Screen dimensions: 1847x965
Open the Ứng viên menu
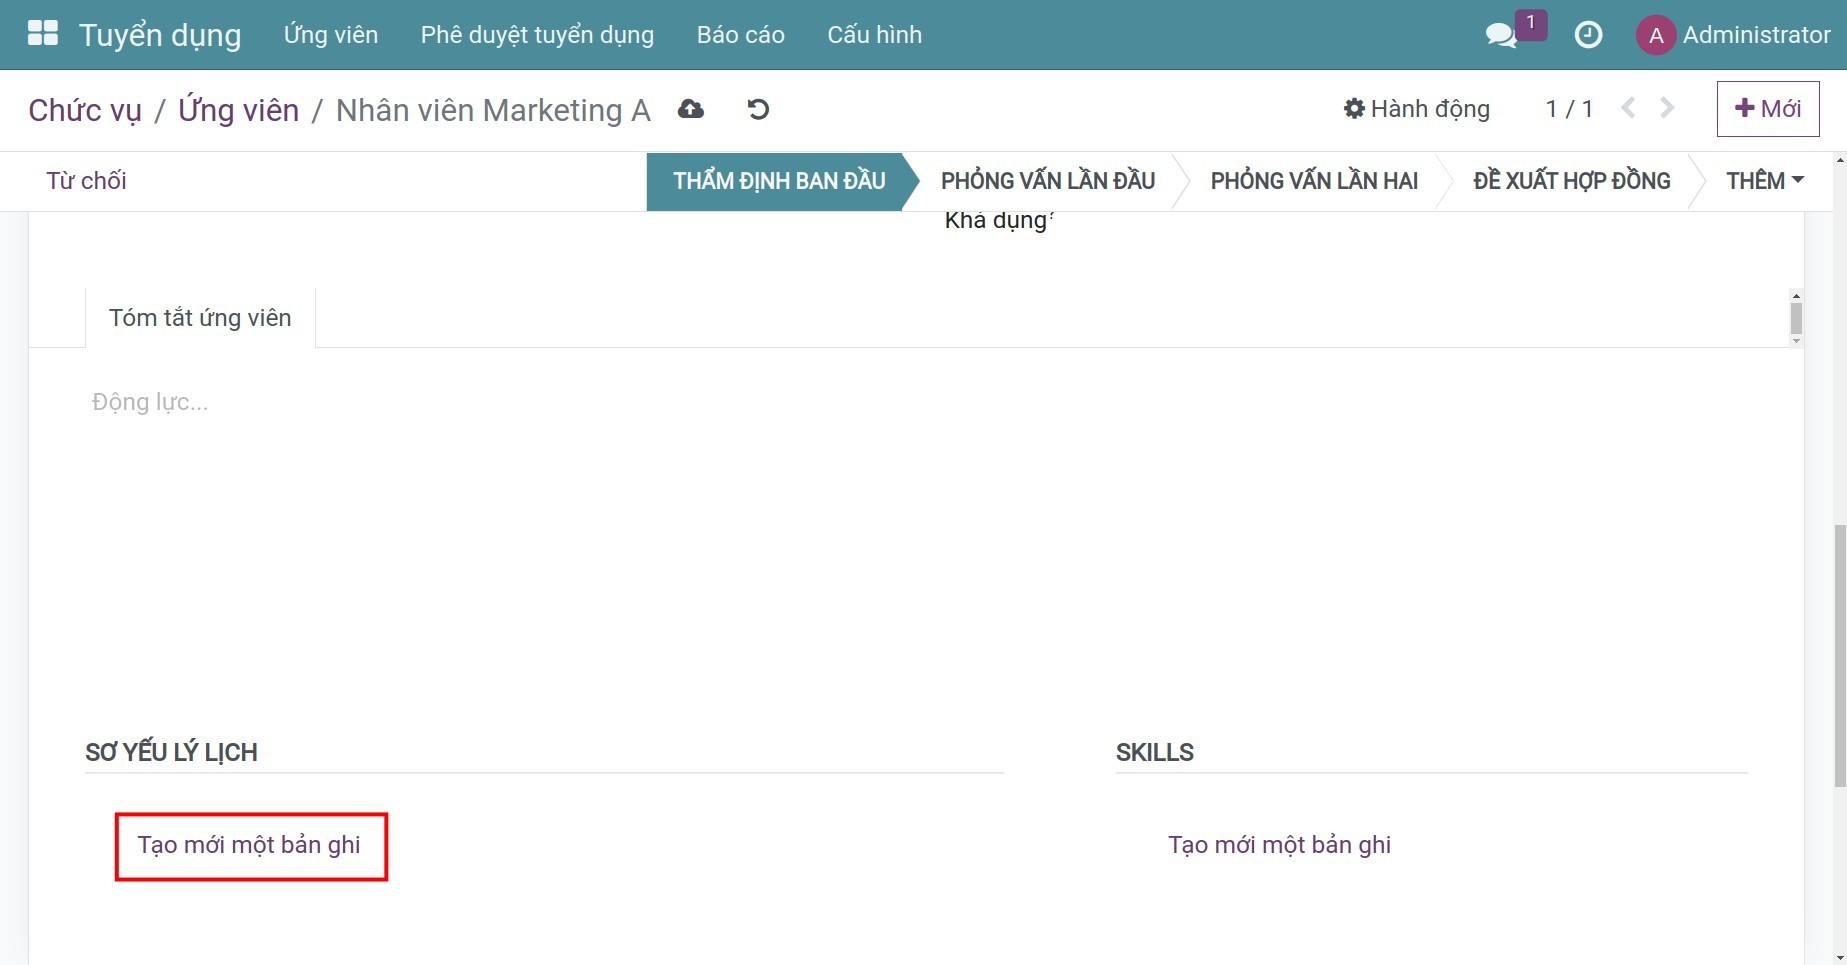[330, 35]
